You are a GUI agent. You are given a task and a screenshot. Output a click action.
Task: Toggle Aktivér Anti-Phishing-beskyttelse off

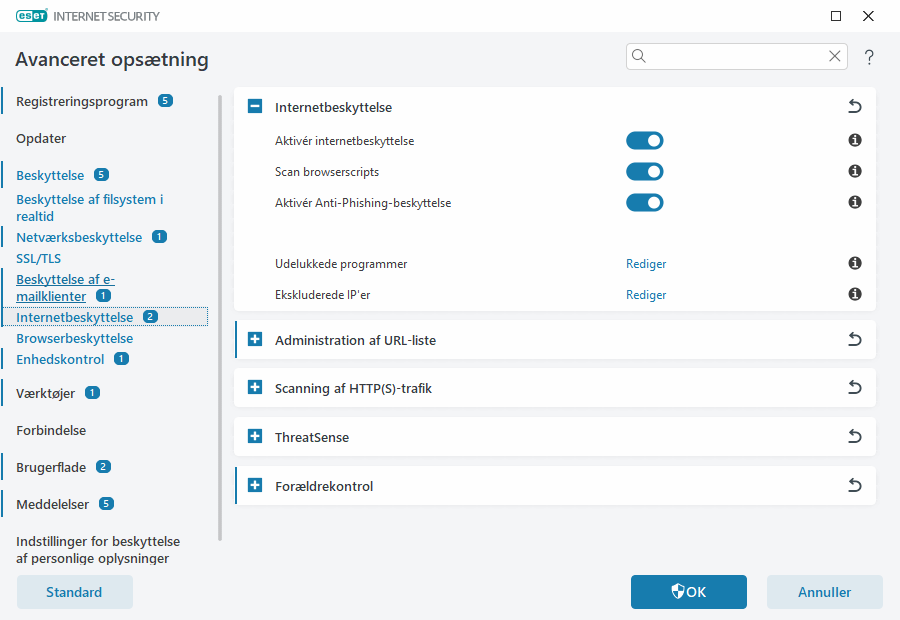tap(645, 203)
